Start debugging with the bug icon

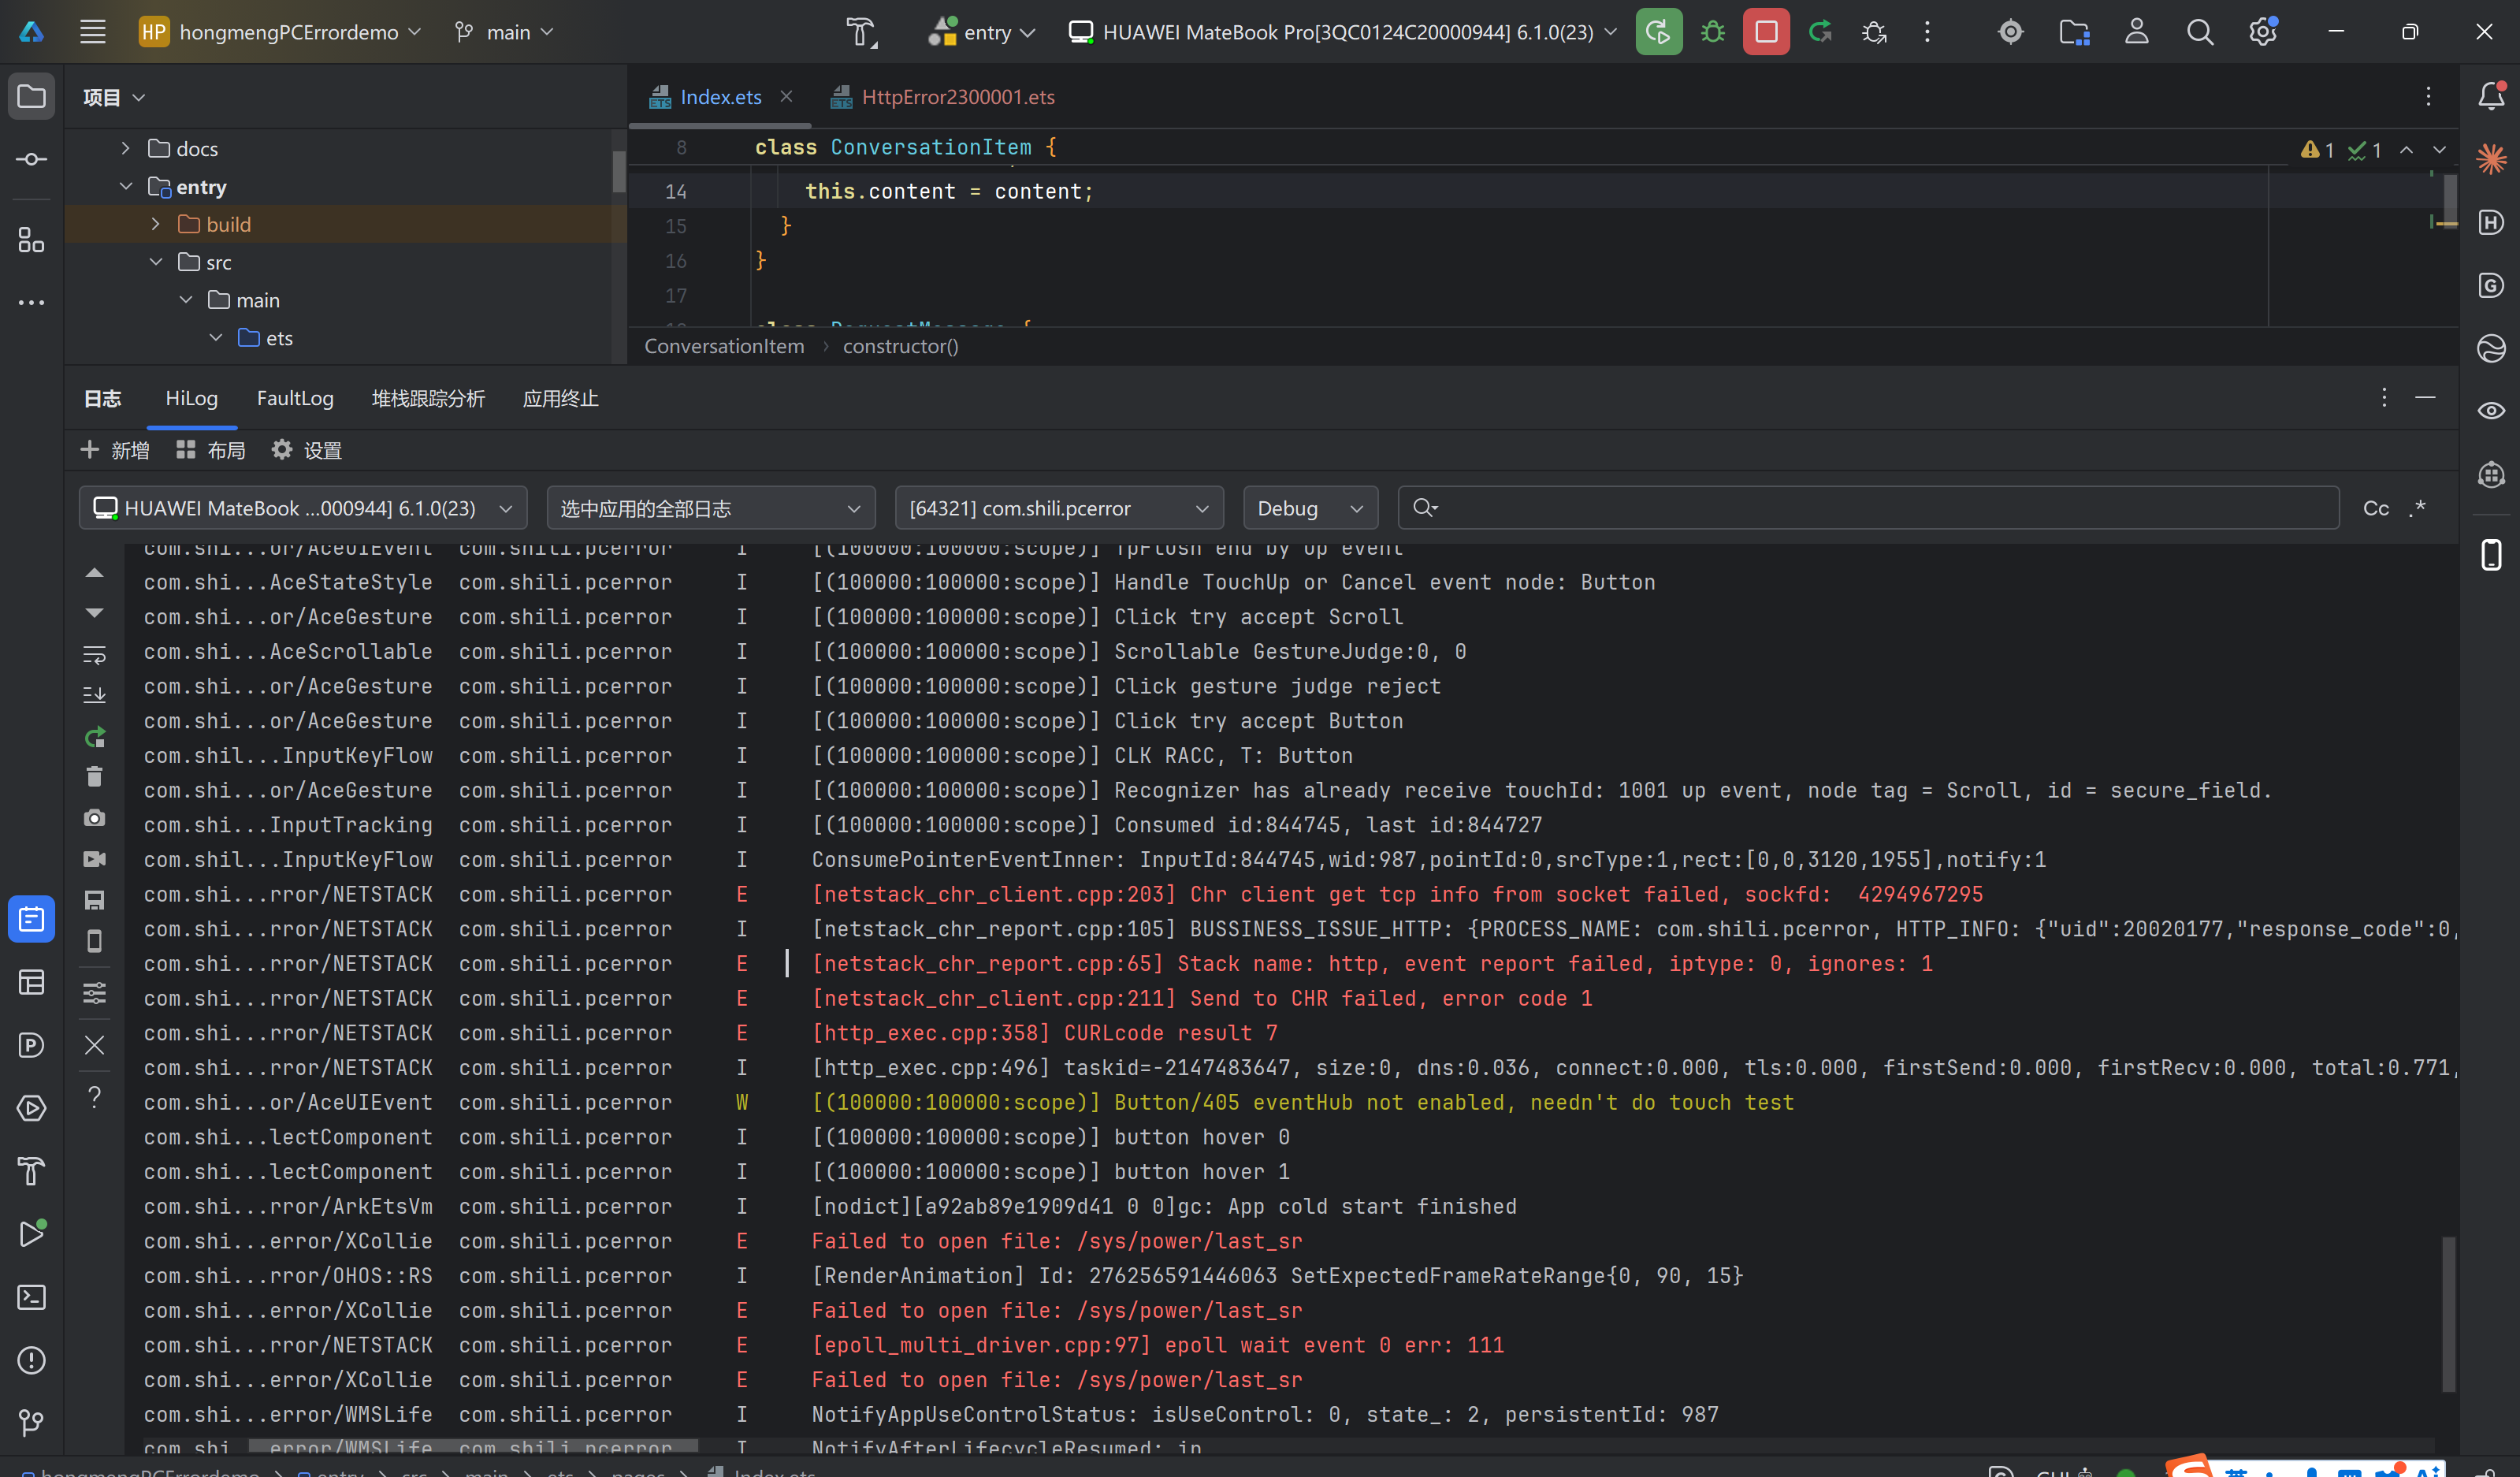coord(1713,32)
